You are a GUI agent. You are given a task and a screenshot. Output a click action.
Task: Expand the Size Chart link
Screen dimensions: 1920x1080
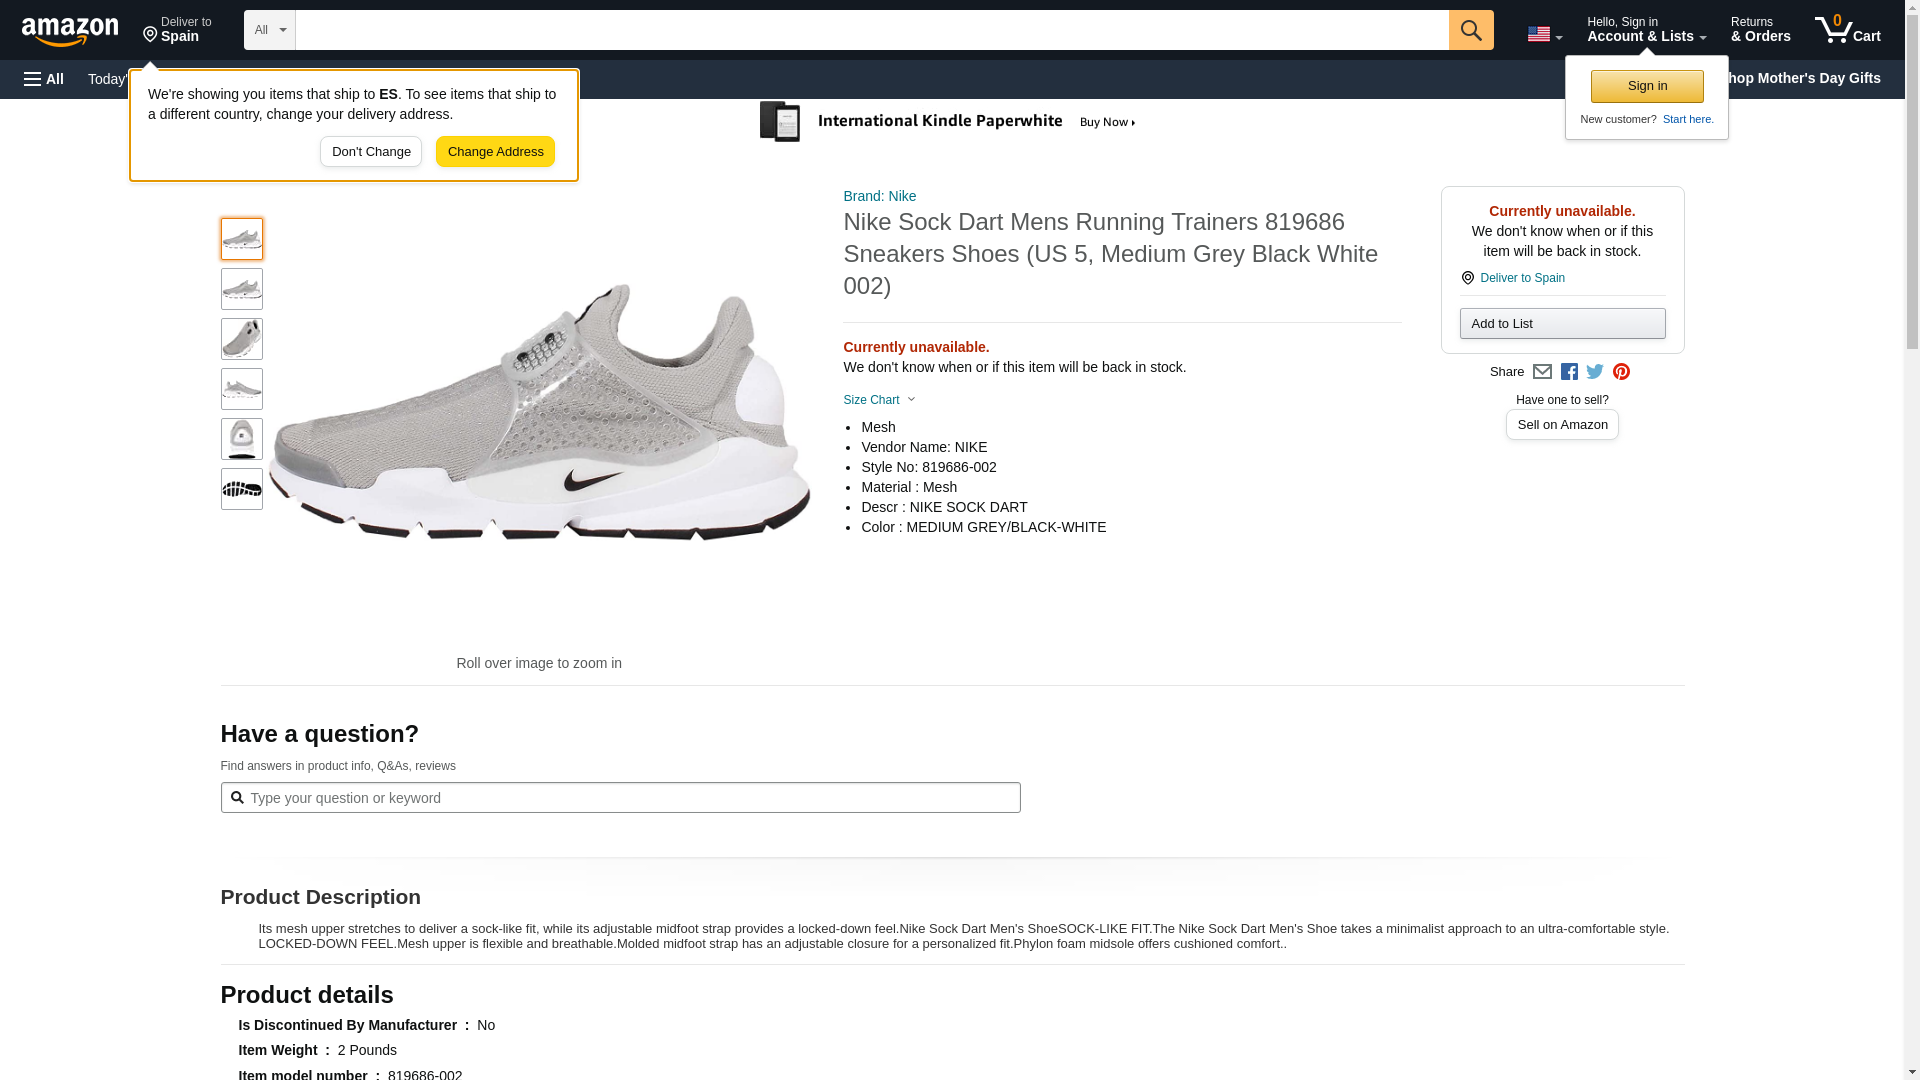click(878, 400)
